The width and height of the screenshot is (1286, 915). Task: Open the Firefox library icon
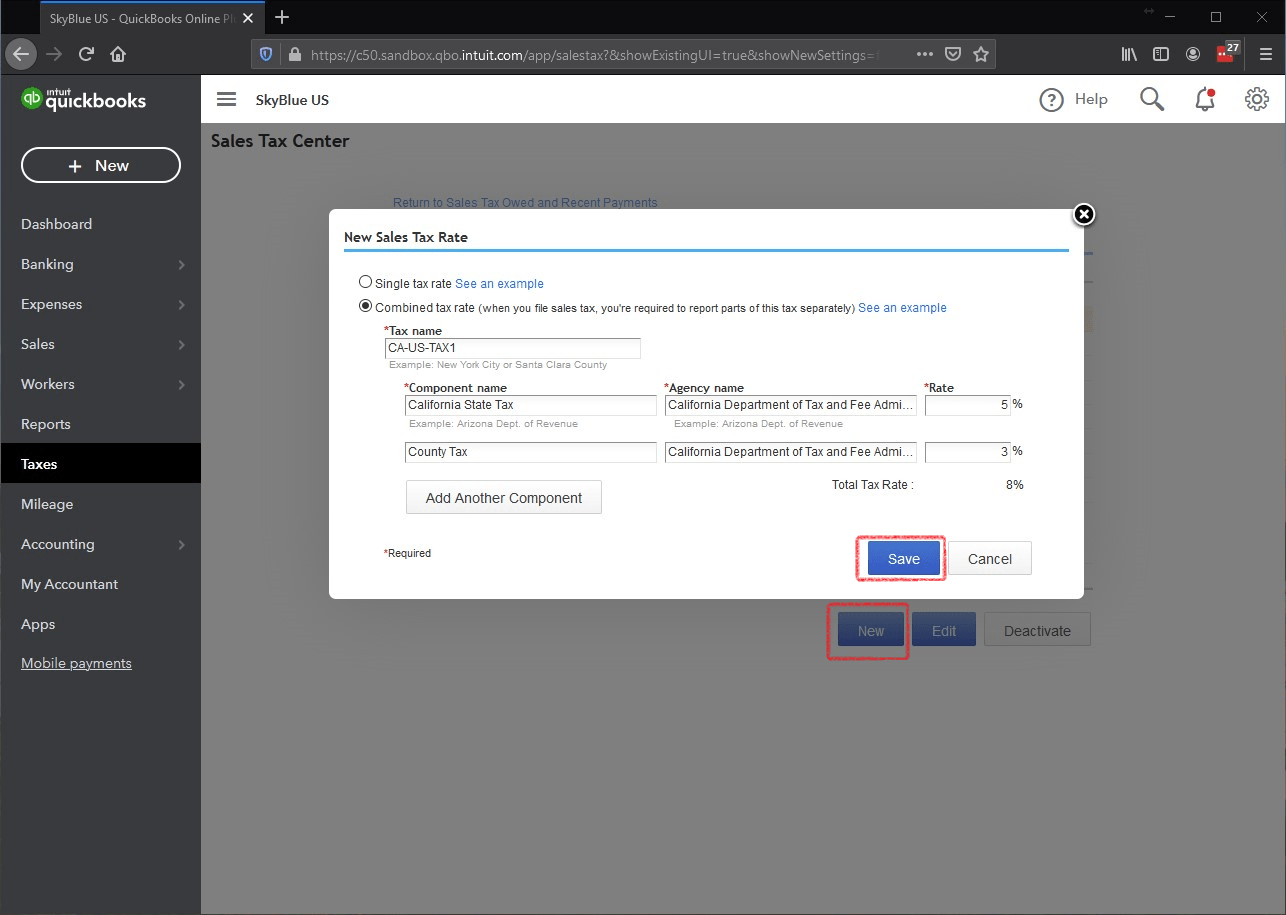pos(1129,54)
